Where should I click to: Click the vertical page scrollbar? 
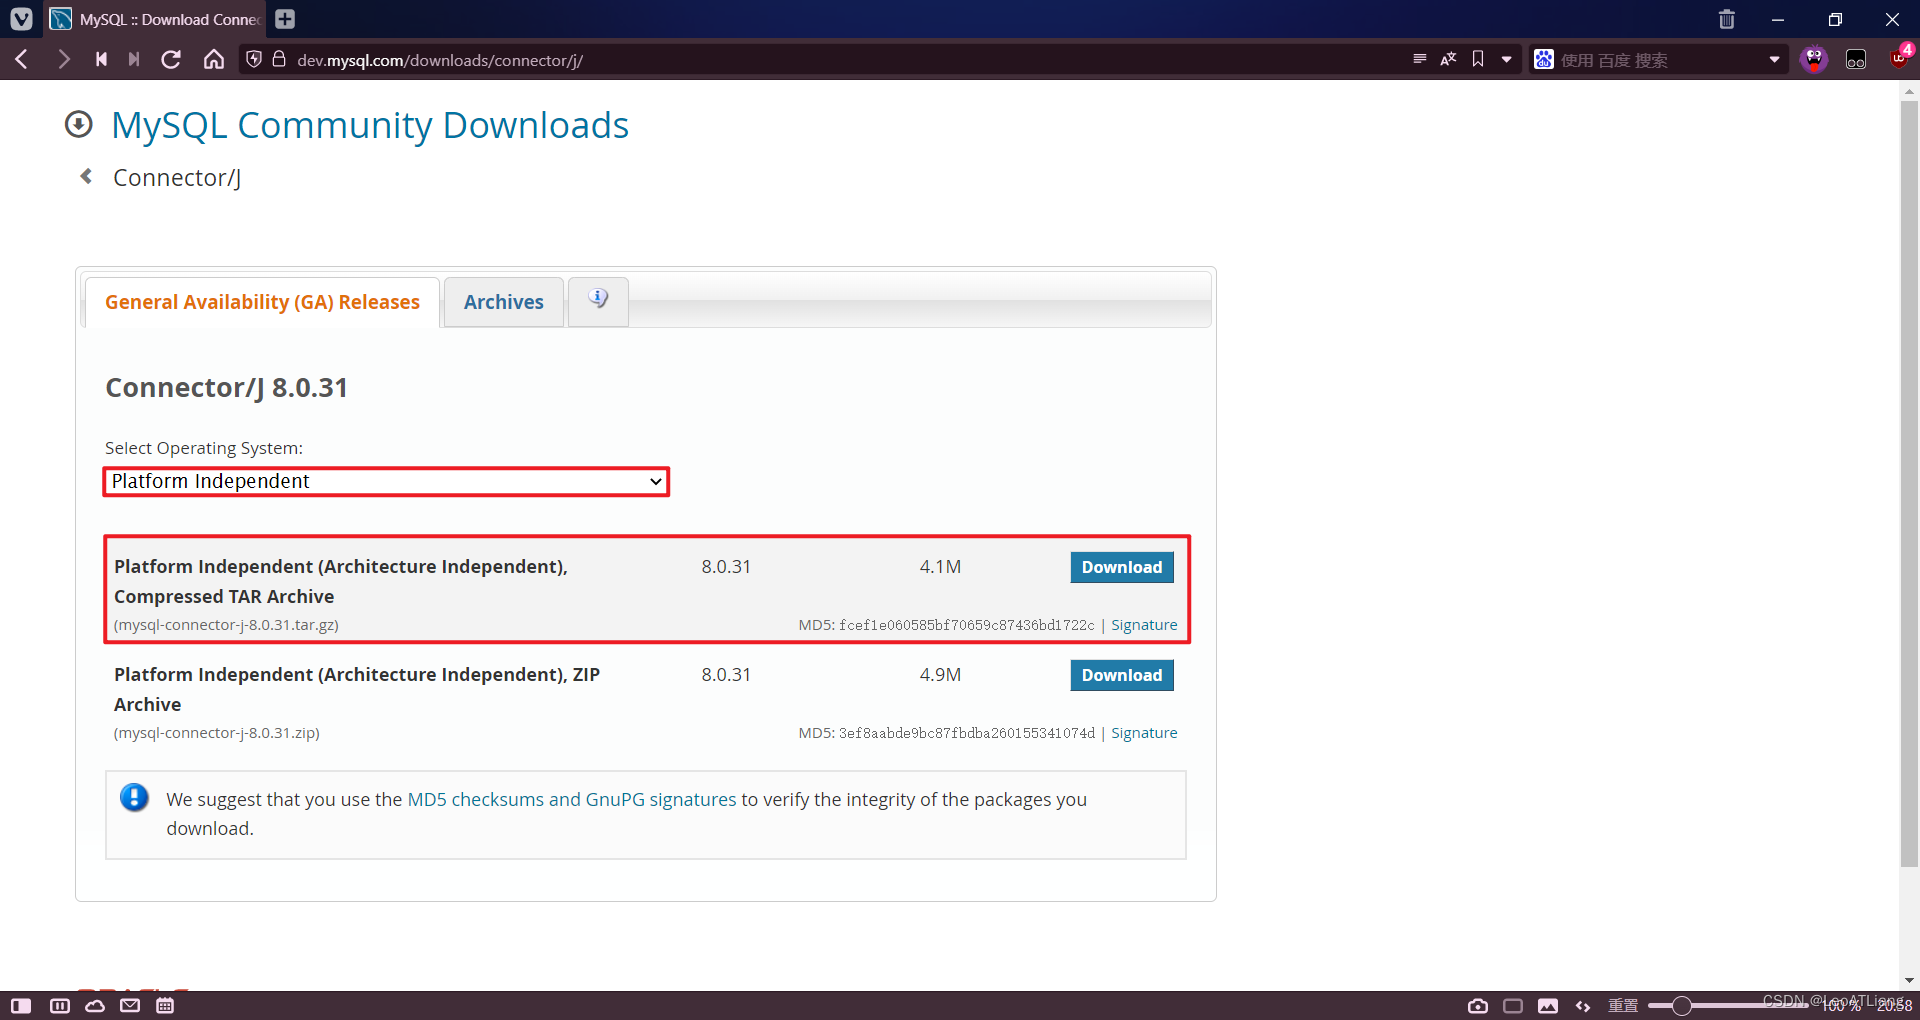coord(1909,484)
